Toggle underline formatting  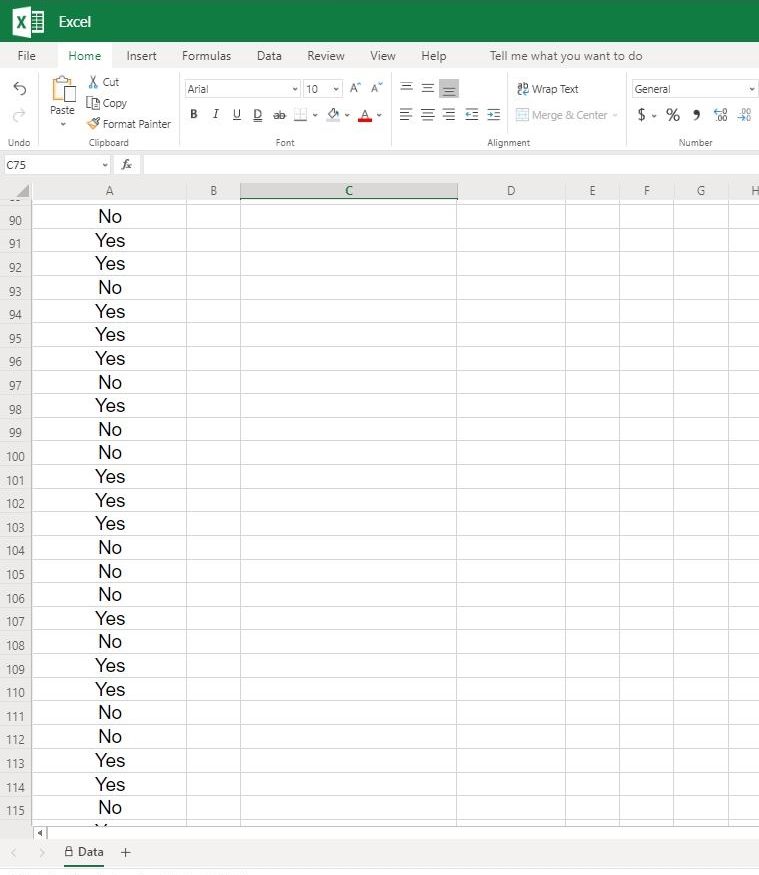[237, 114]
